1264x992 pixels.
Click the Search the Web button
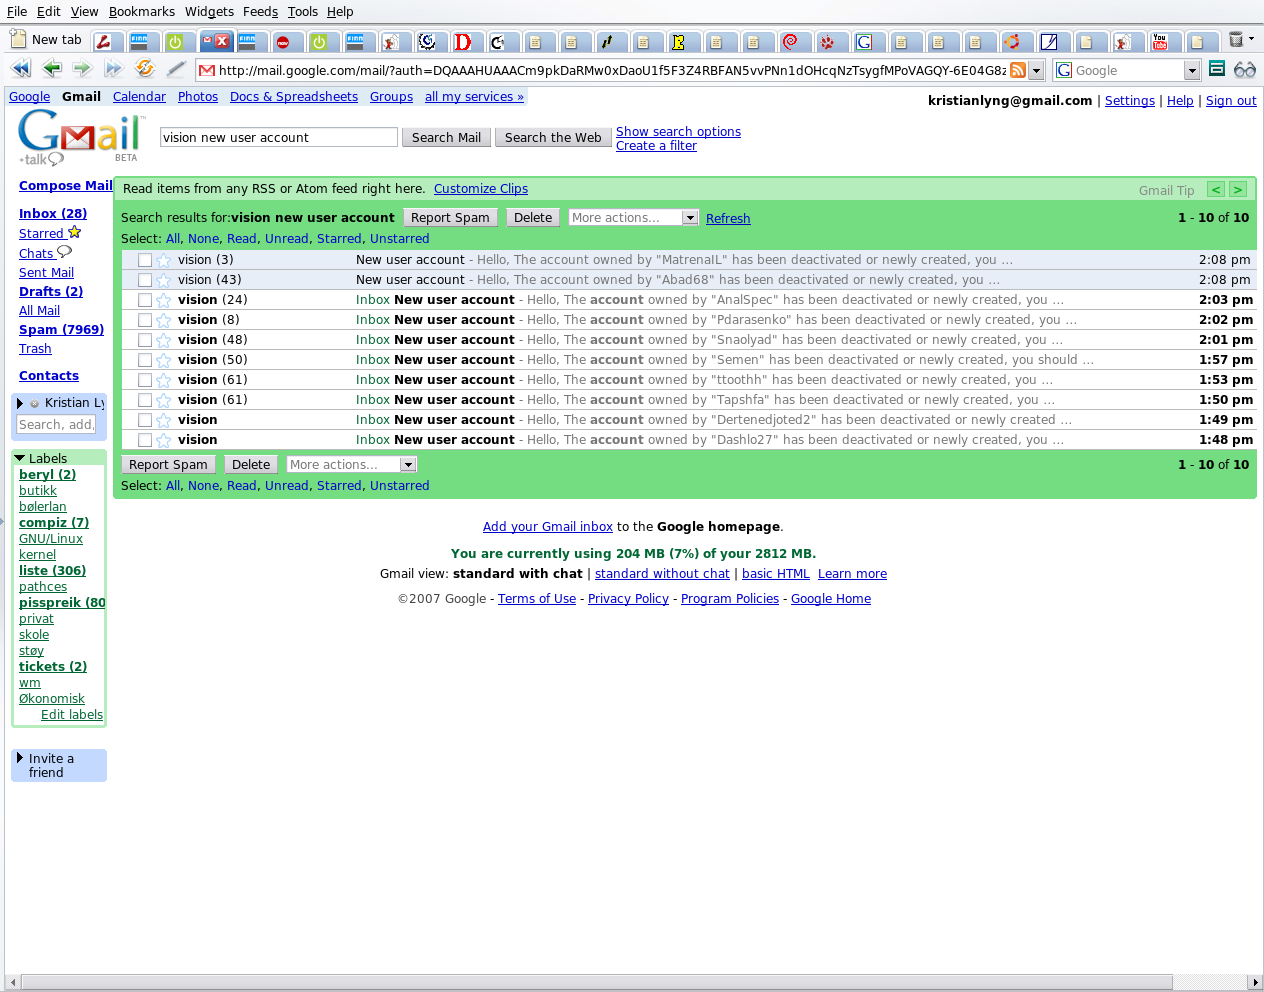click(x=553, y=137)
